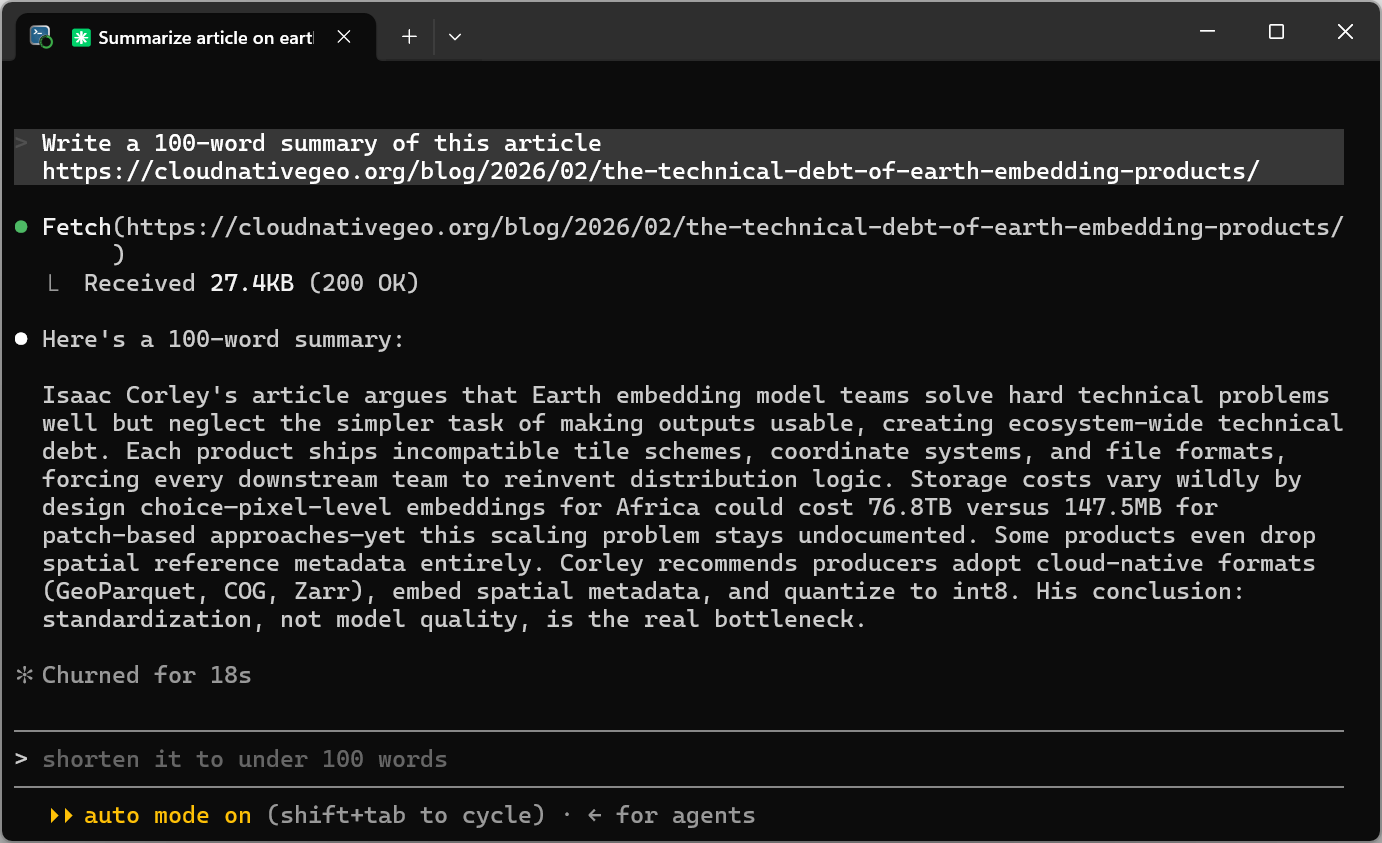Click the white response bullet dot

(x=21, y=339)
